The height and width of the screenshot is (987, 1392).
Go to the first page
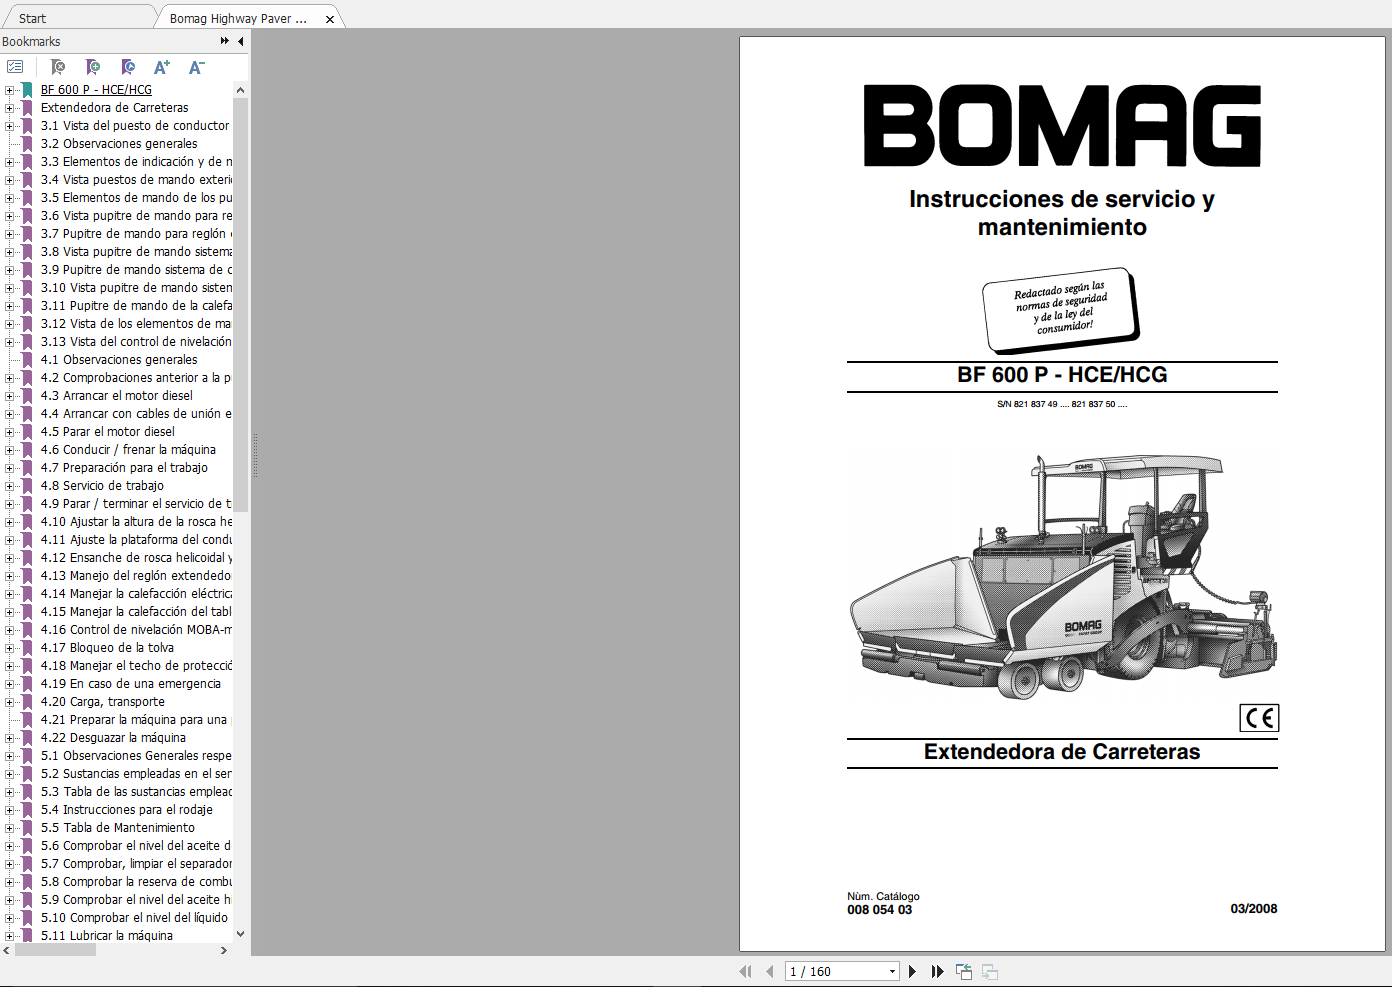745,971
